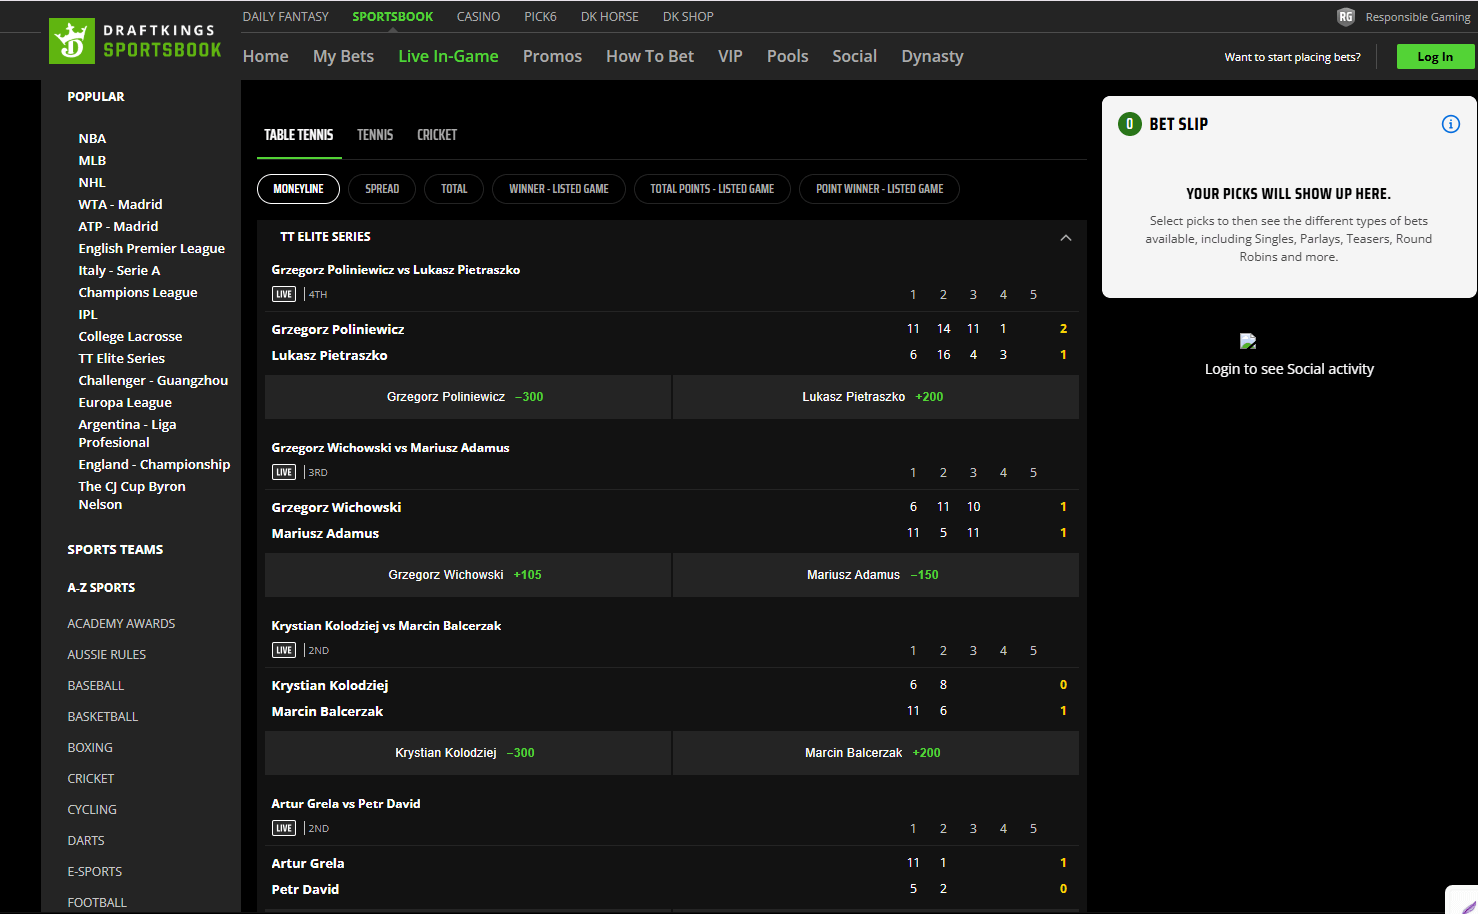Image resolution: width=1478 pixels, height=914 pixels.
Task: Select Winner - Listed Game filter
Action: [x=559, y=189]
